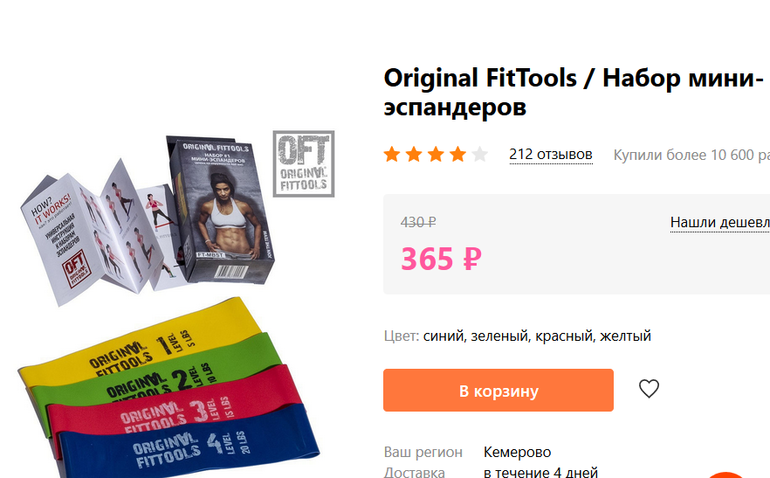This screenshot has width=770, height=478.
Task: Click the orange circle at bottom right
Action: click(726, 475)
